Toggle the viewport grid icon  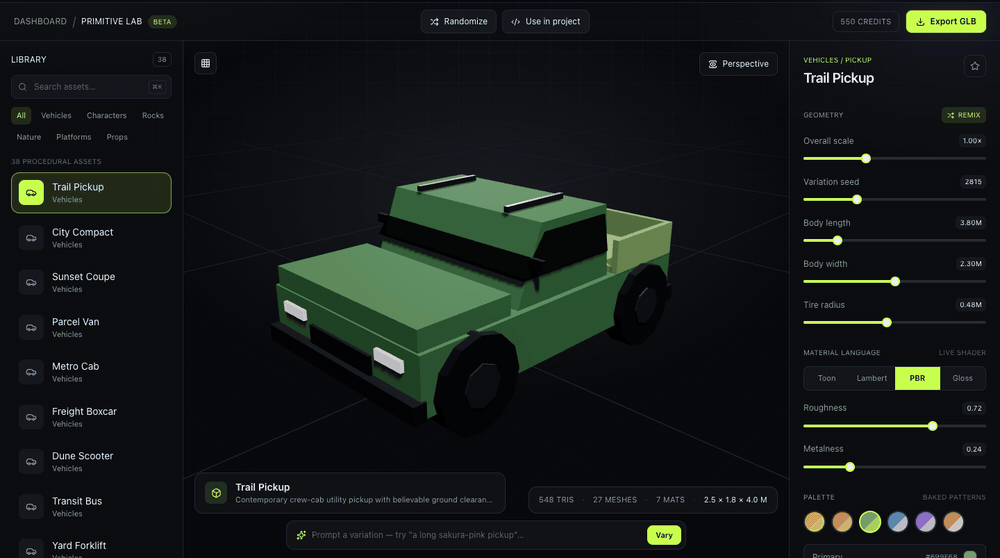click(x=205, y=63)
